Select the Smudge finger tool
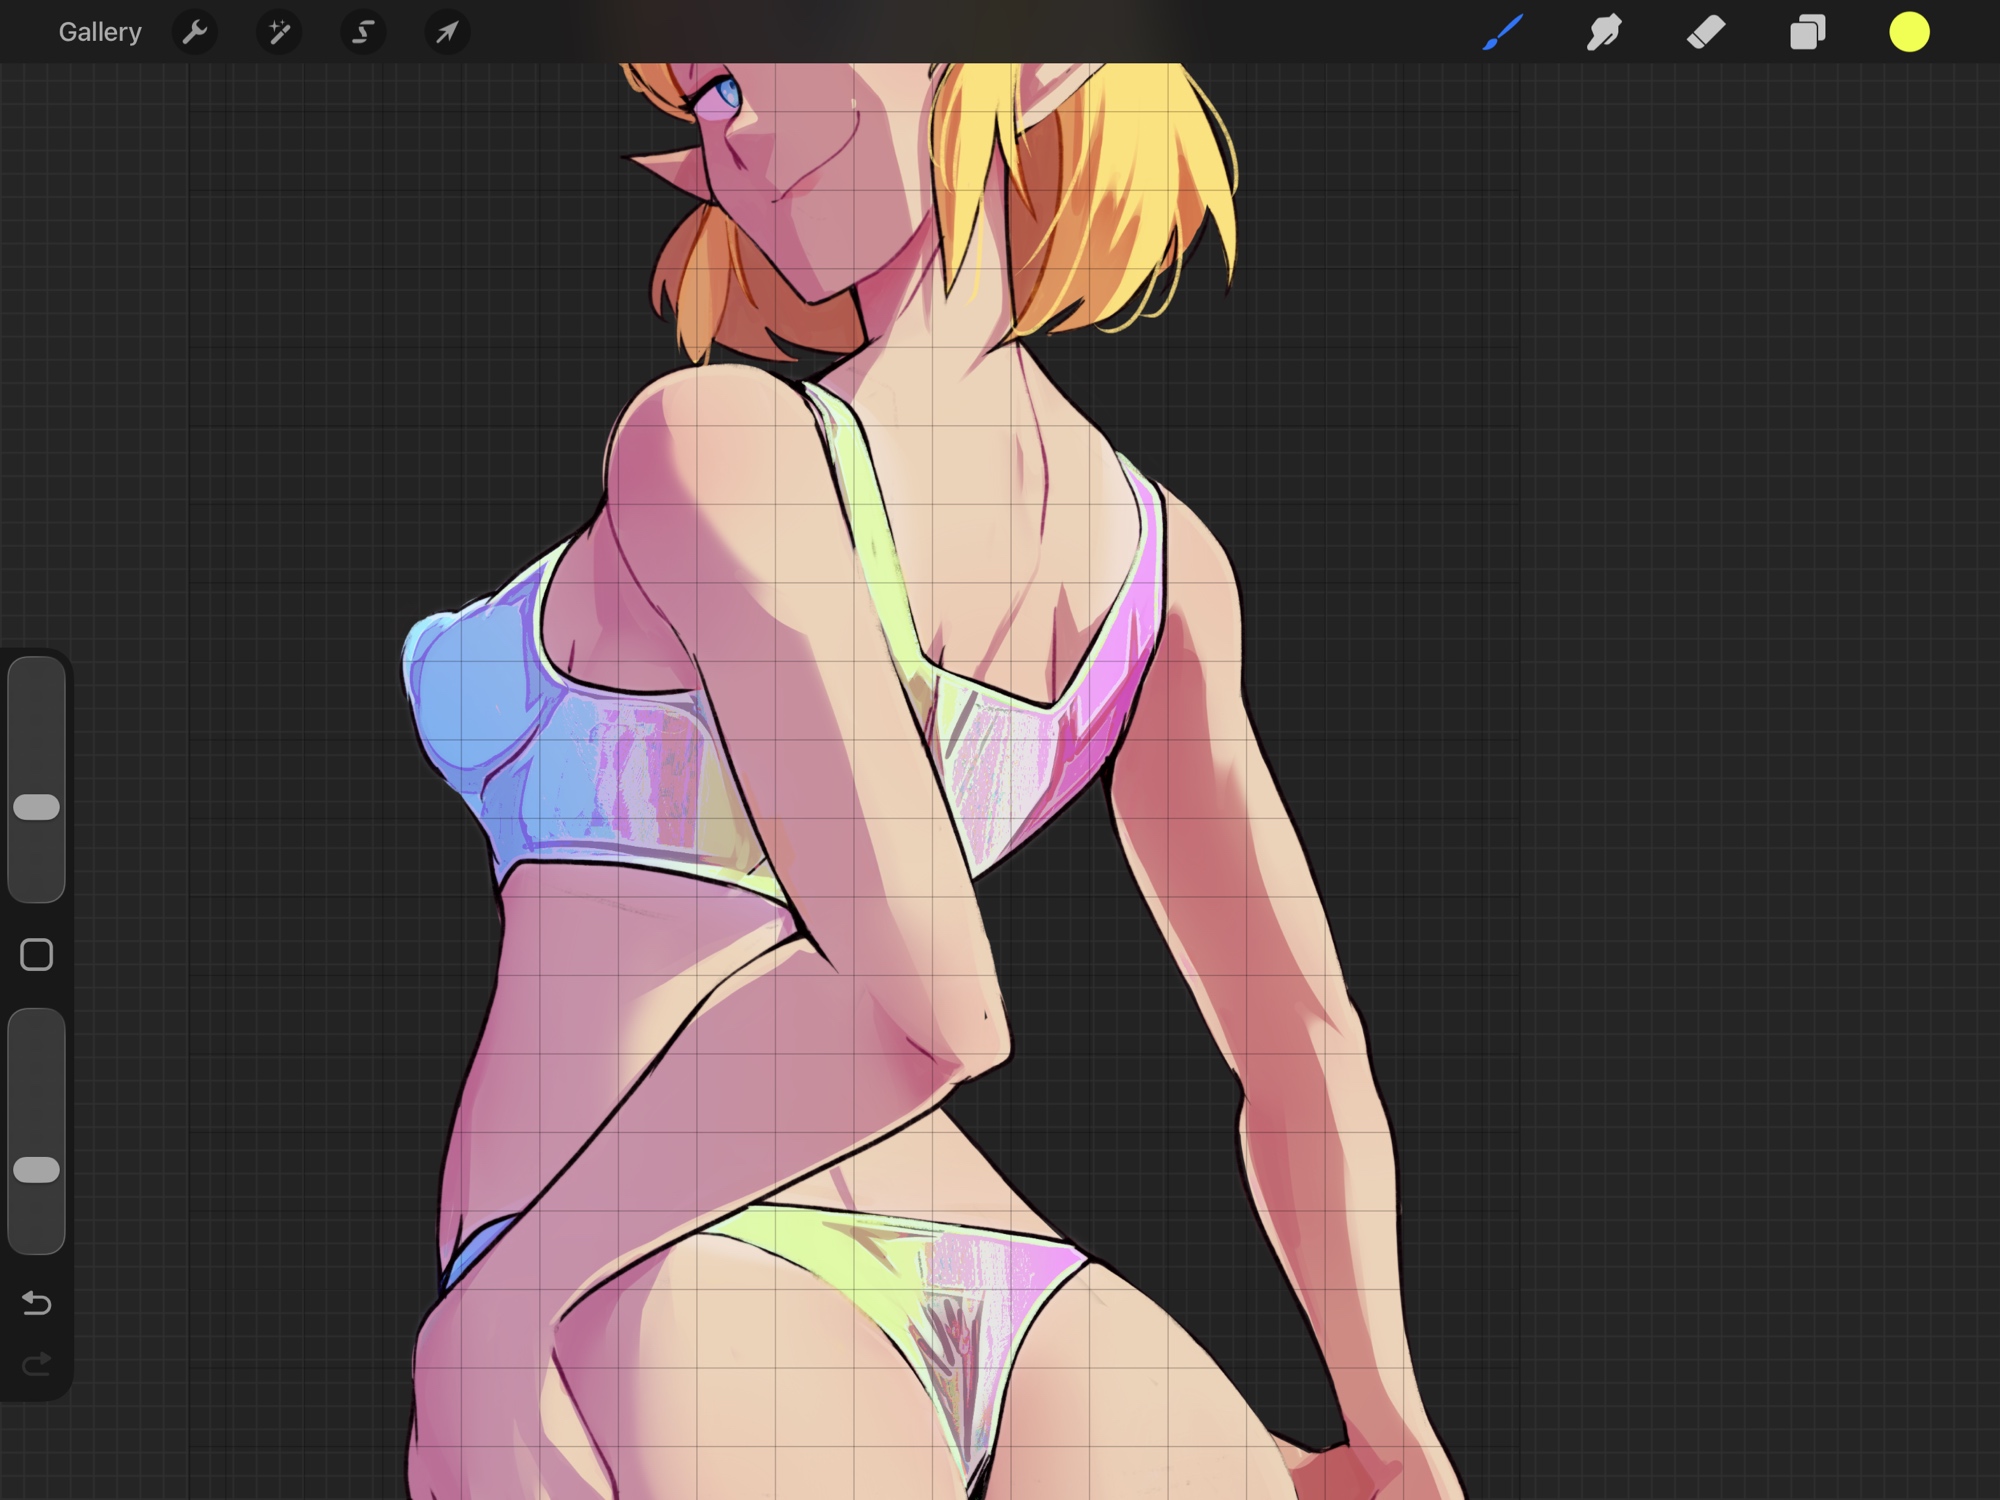This screenshot has width=2000, height=1500. tap(1604, 32)
